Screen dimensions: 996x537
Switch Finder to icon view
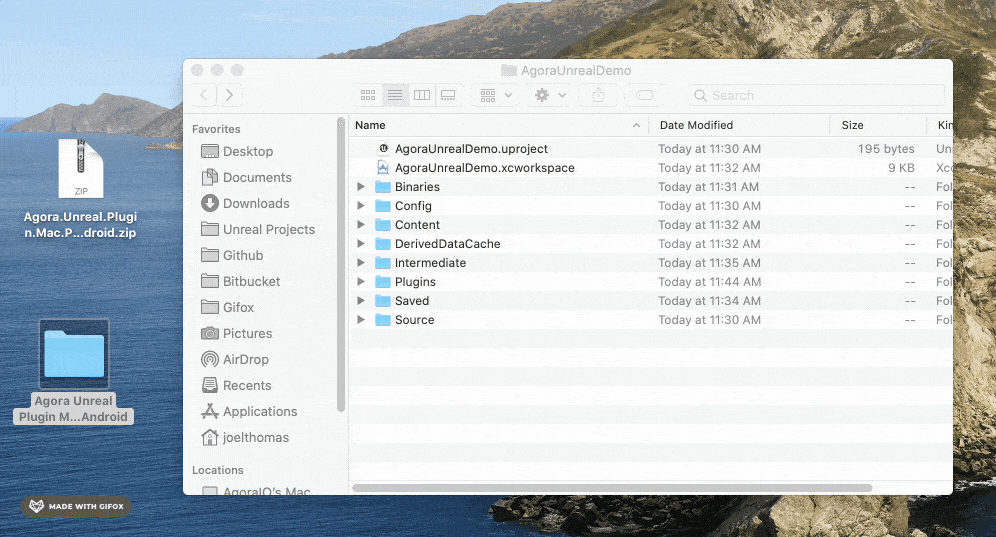[368, 95]
